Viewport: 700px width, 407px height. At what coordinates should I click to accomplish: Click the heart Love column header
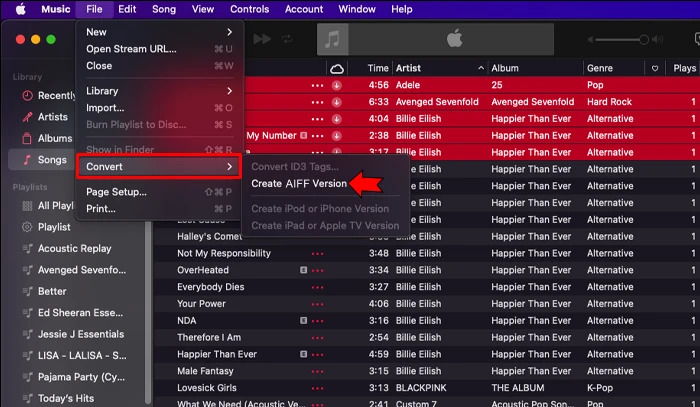coord(655,68)
